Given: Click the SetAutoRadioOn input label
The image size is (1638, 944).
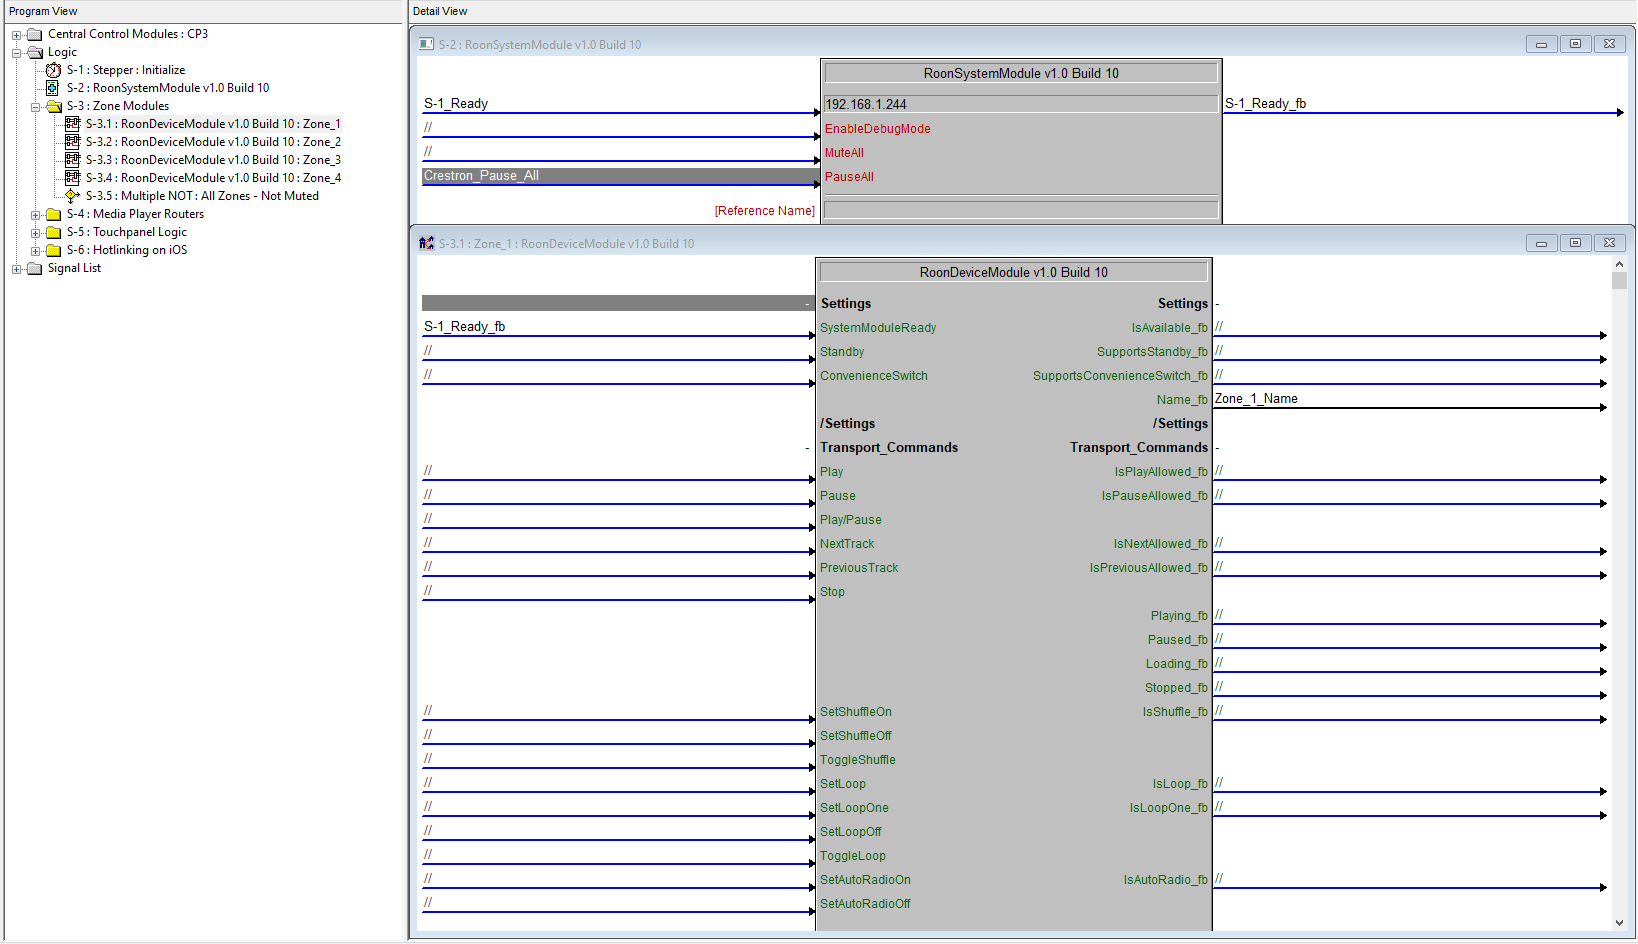Looking at the screenshot, I should (x=865, y=880).
